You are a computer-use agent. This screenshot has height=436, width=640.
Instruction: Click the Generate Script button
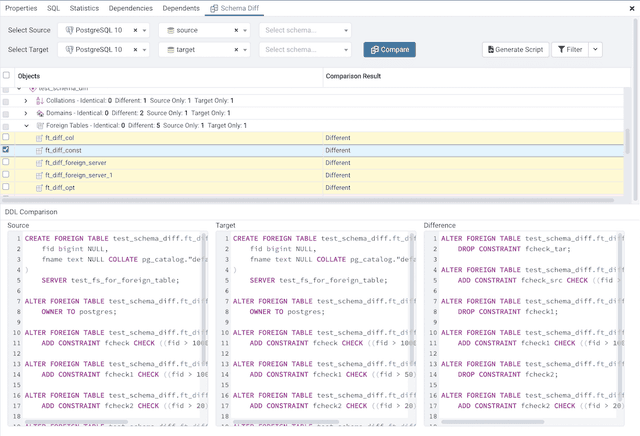click(515, 49)
